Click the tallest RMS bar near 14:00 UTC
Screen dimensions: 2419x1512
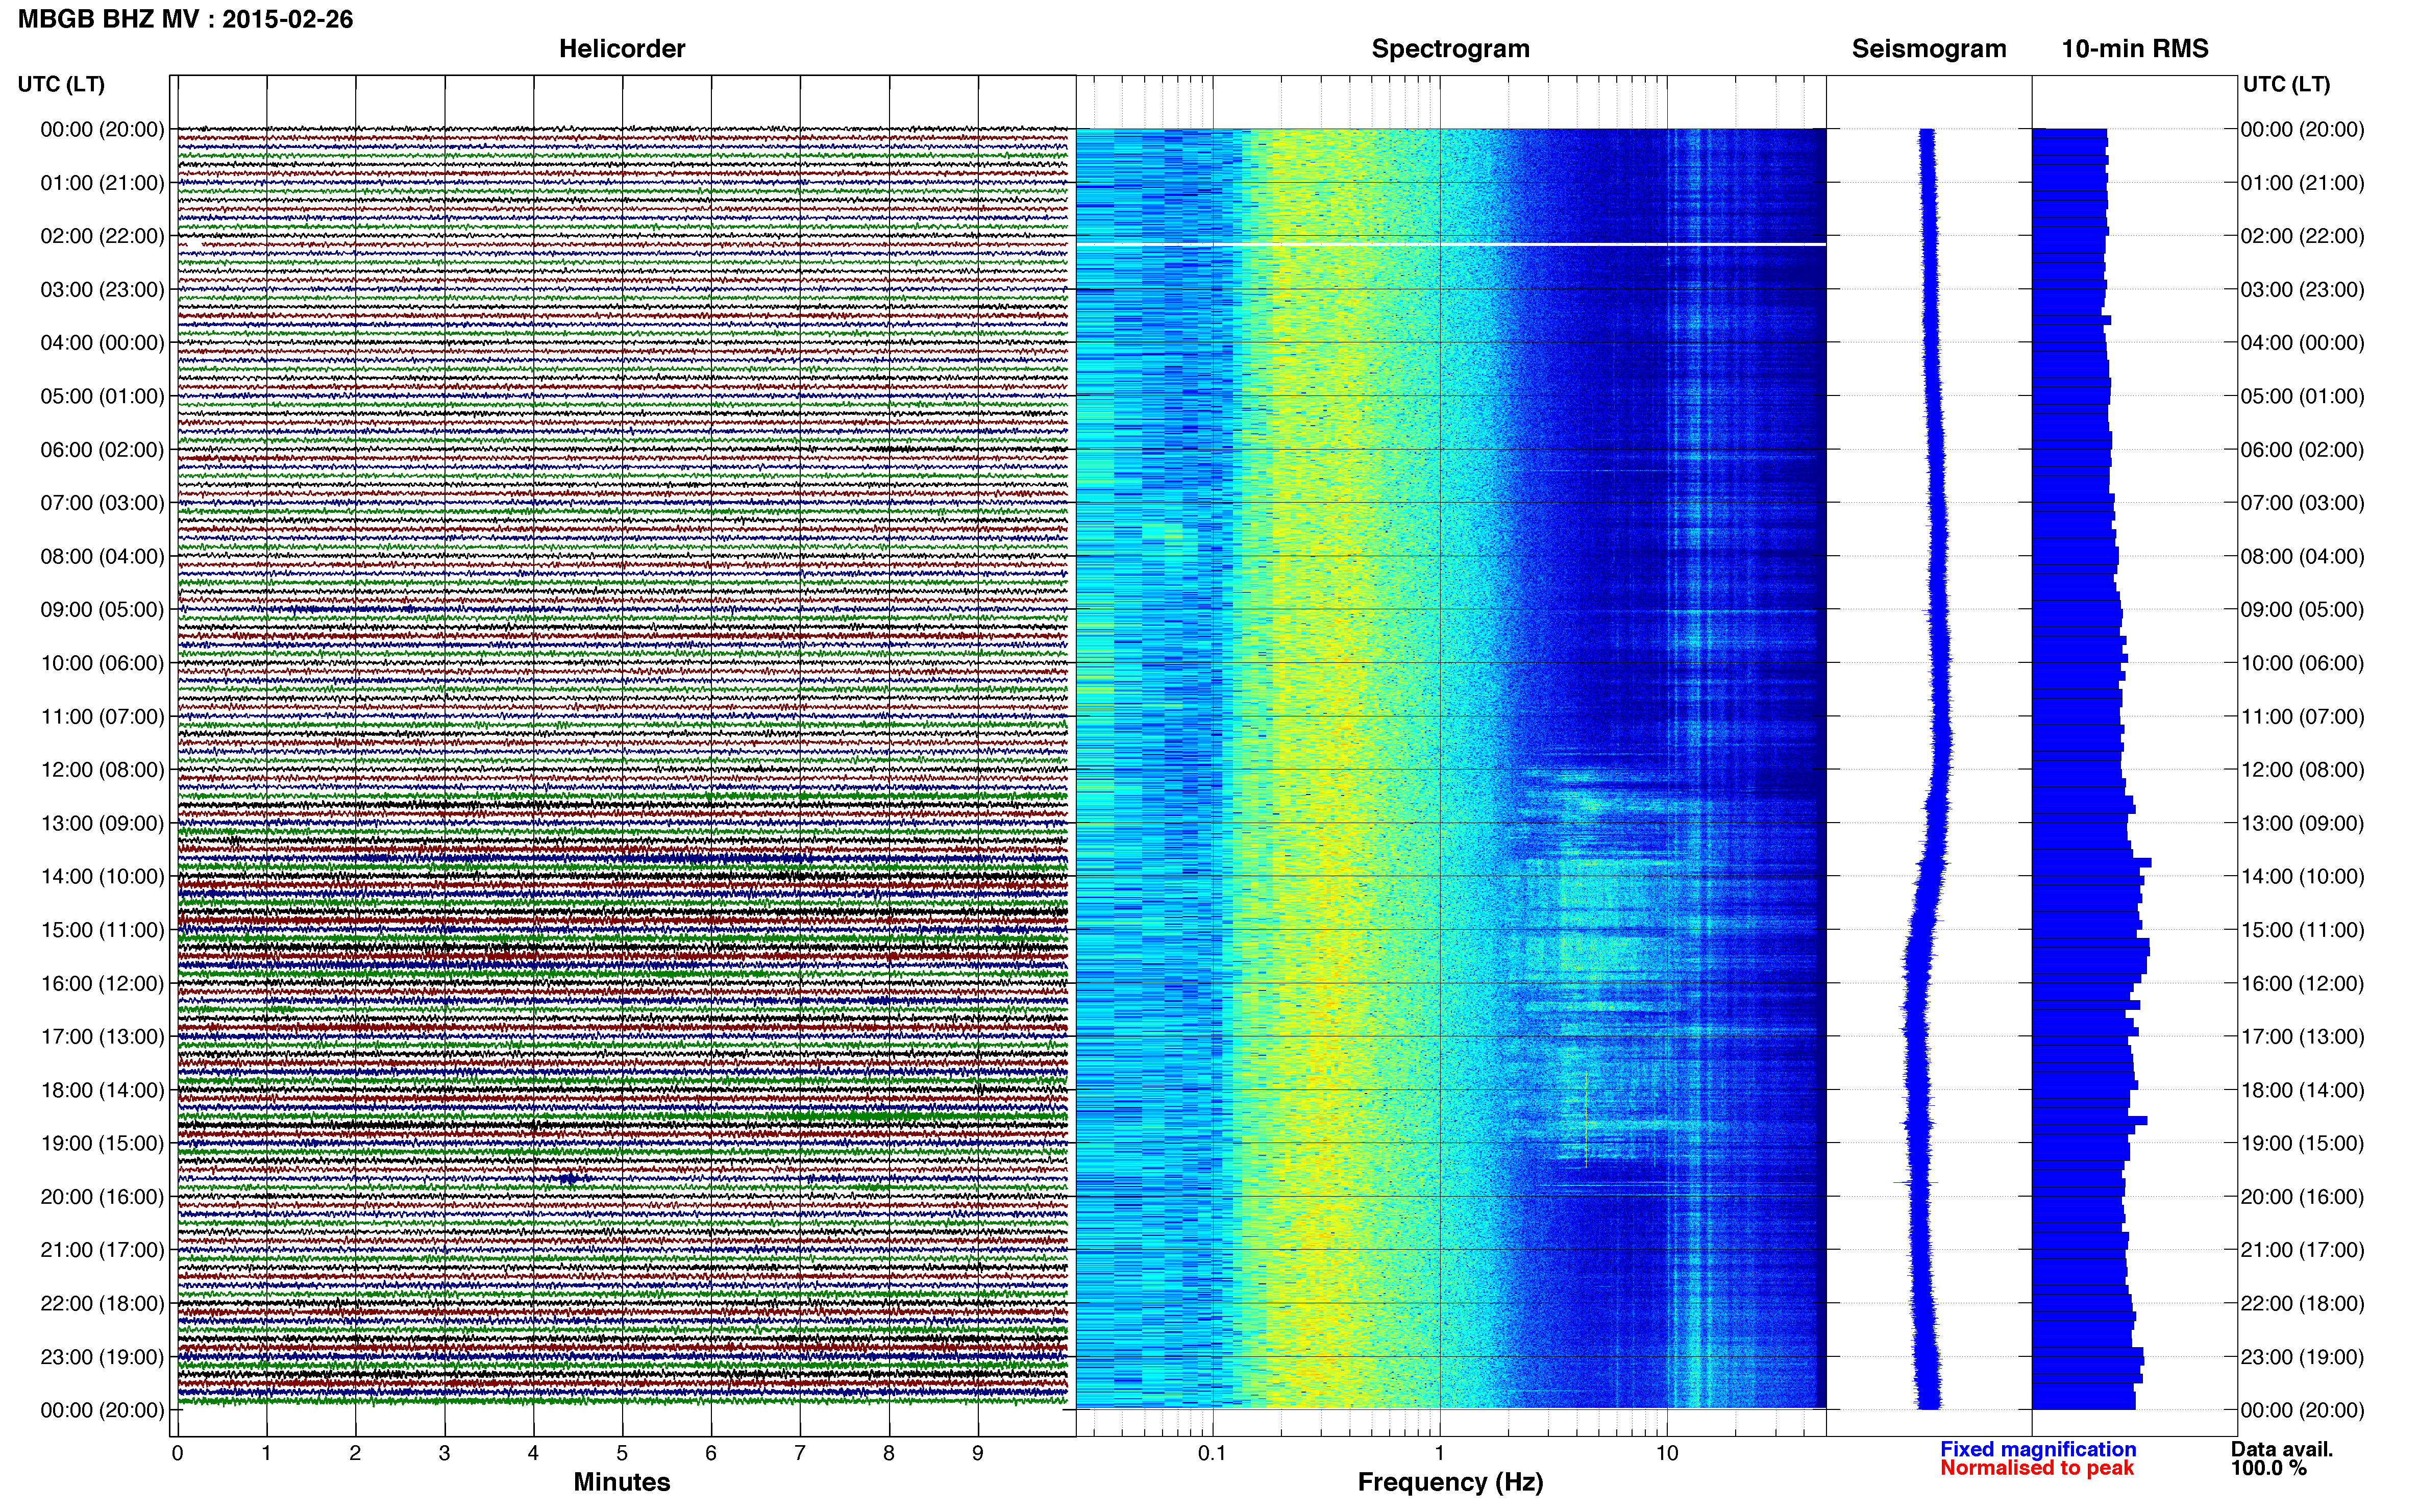coord(2092,862)
